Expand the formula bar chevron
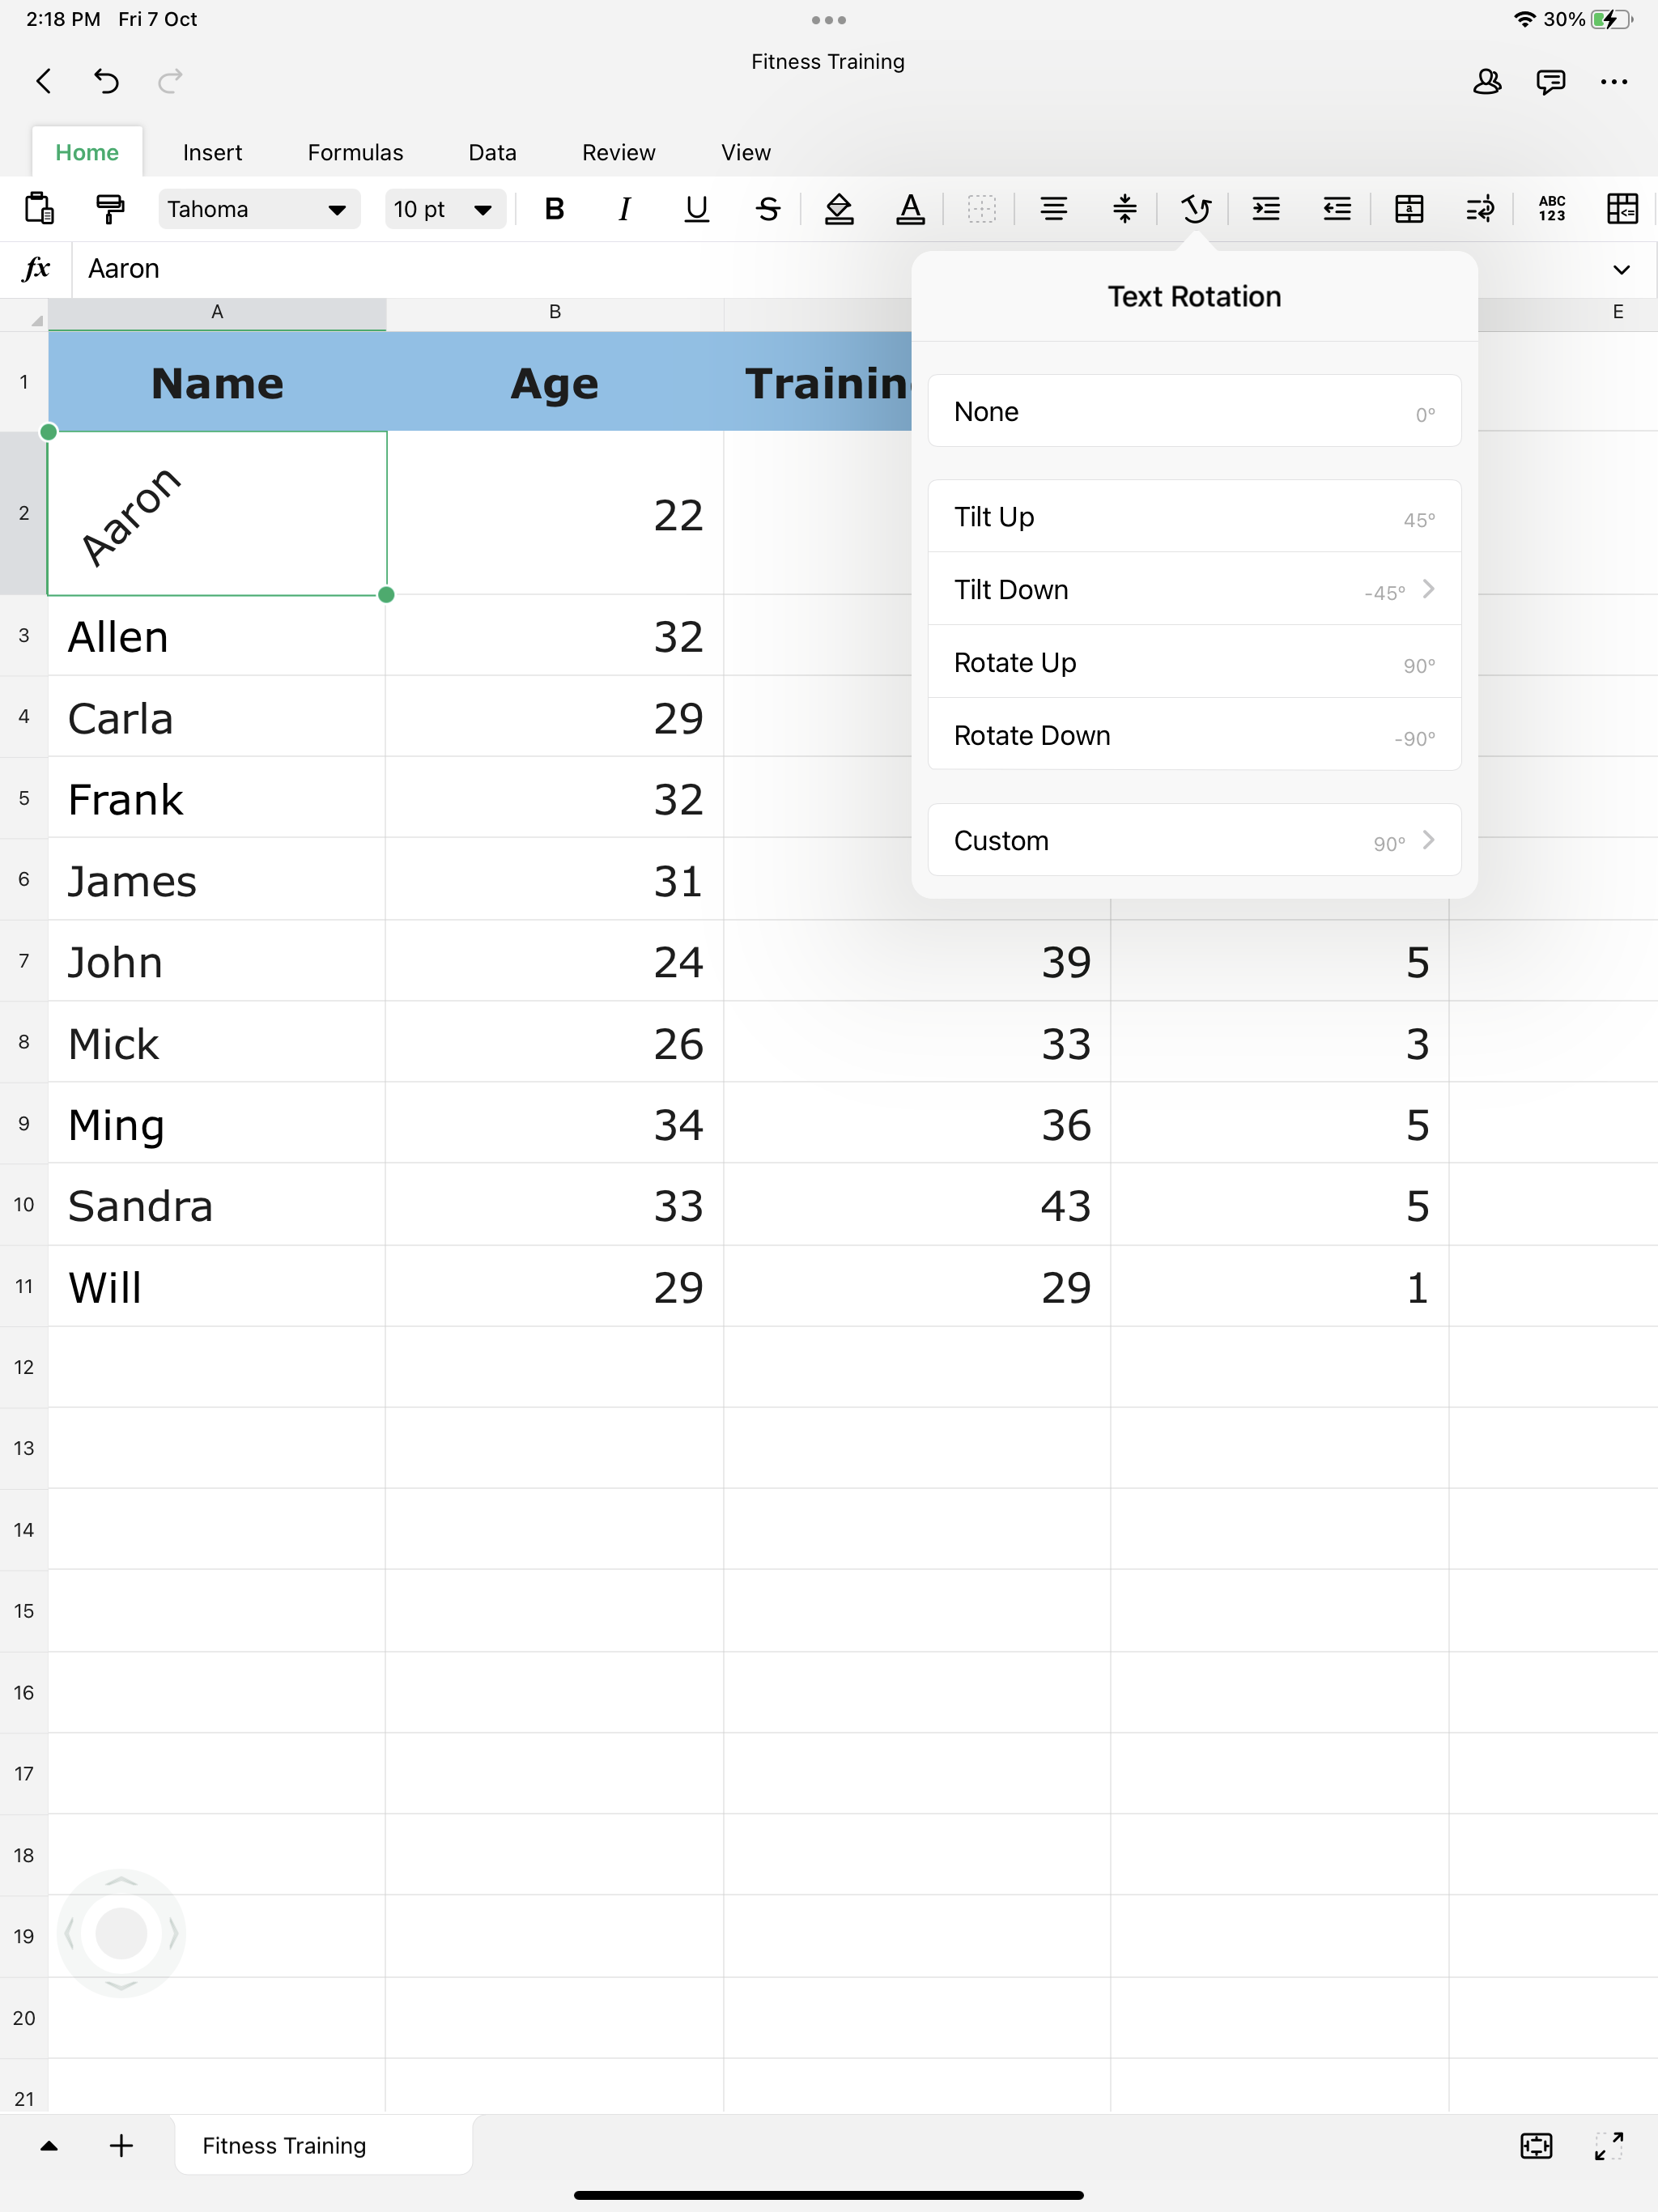 [1621, 269]
